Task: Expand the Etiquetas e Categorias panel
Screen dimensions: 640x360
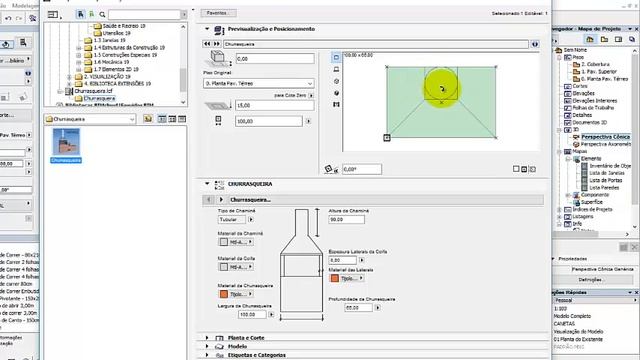Action: click(x=207, y=355)
